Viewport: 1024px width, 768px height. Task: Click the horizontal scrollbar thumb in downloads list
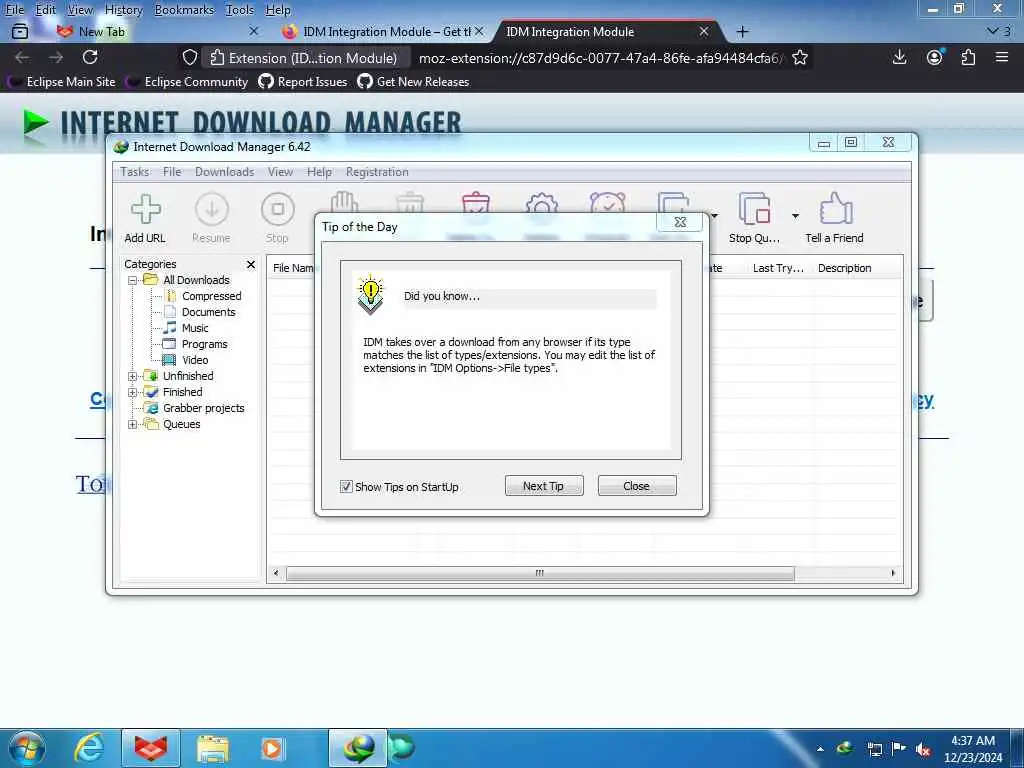[540, 573]
